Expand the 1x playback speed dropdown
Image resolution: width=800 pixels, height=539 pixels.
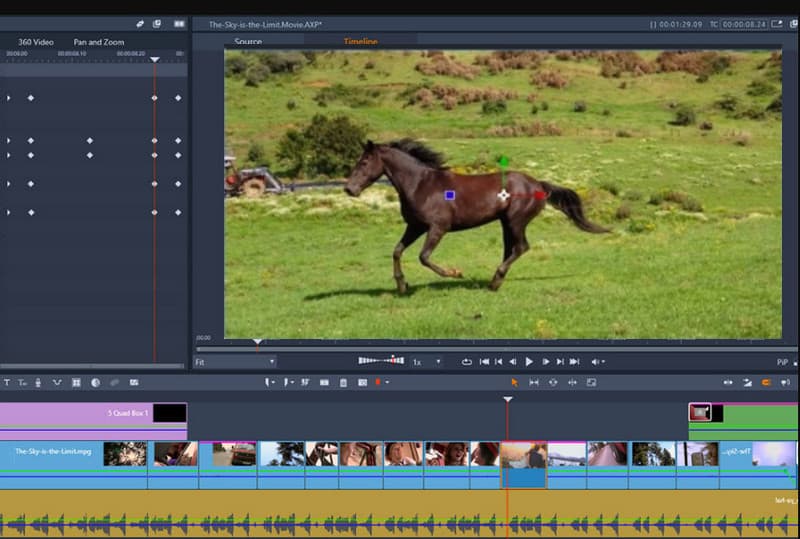tap(437, 362)
